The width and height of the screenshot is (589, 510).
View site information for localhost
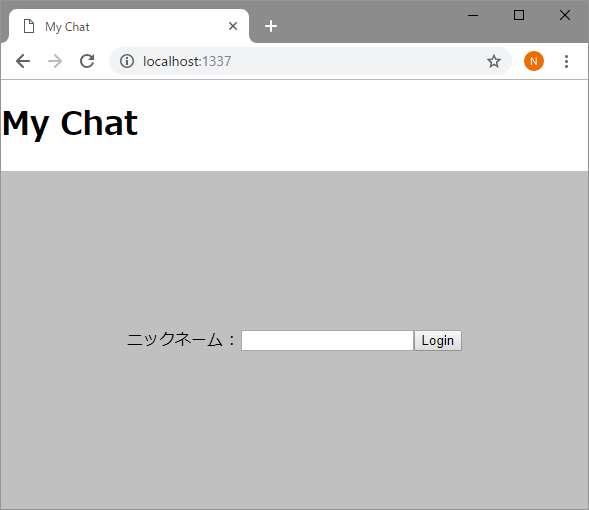pyautogui.click(x=127, y=61)
